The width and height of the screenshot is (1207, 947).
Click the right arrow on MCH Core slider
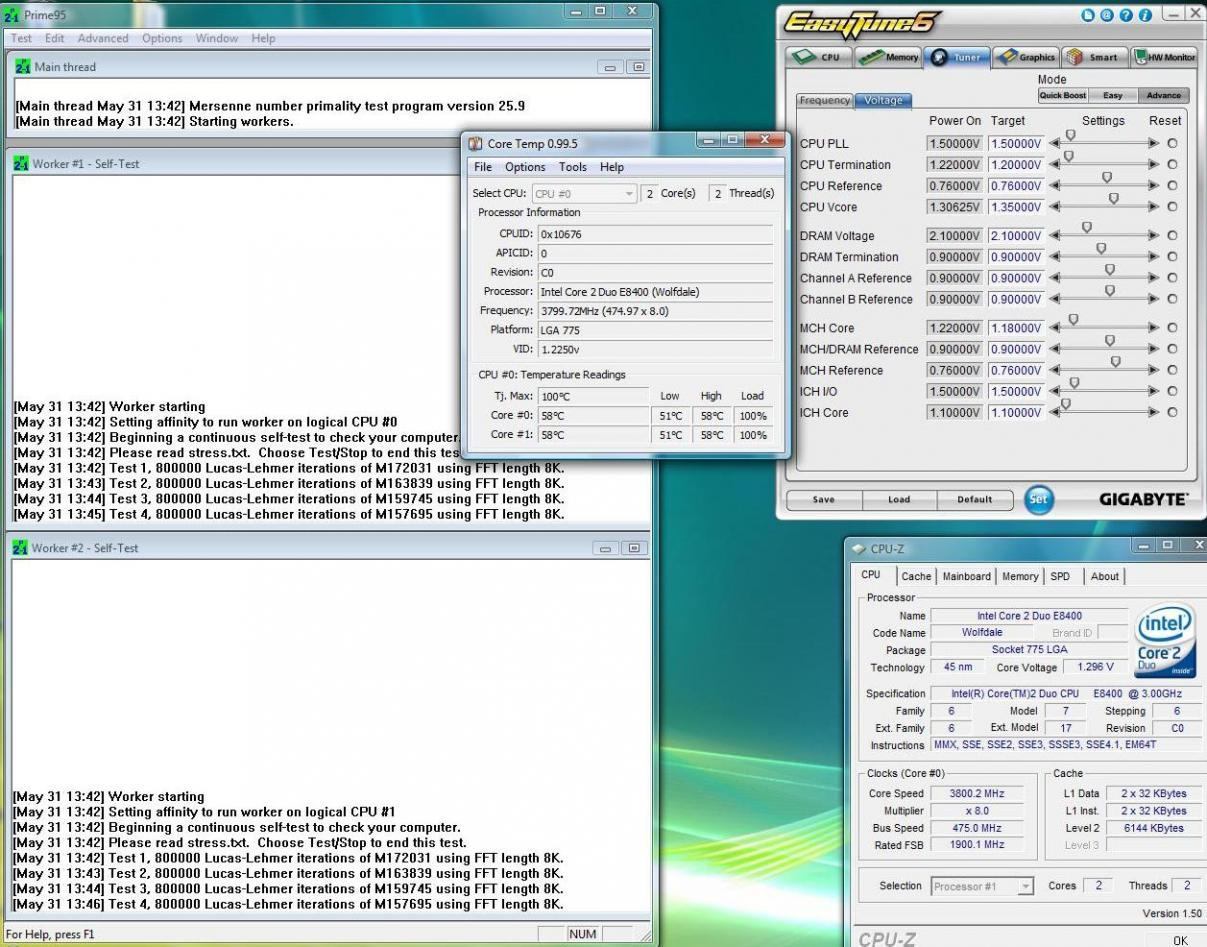pyautogui.click(x=1154, y=328)
